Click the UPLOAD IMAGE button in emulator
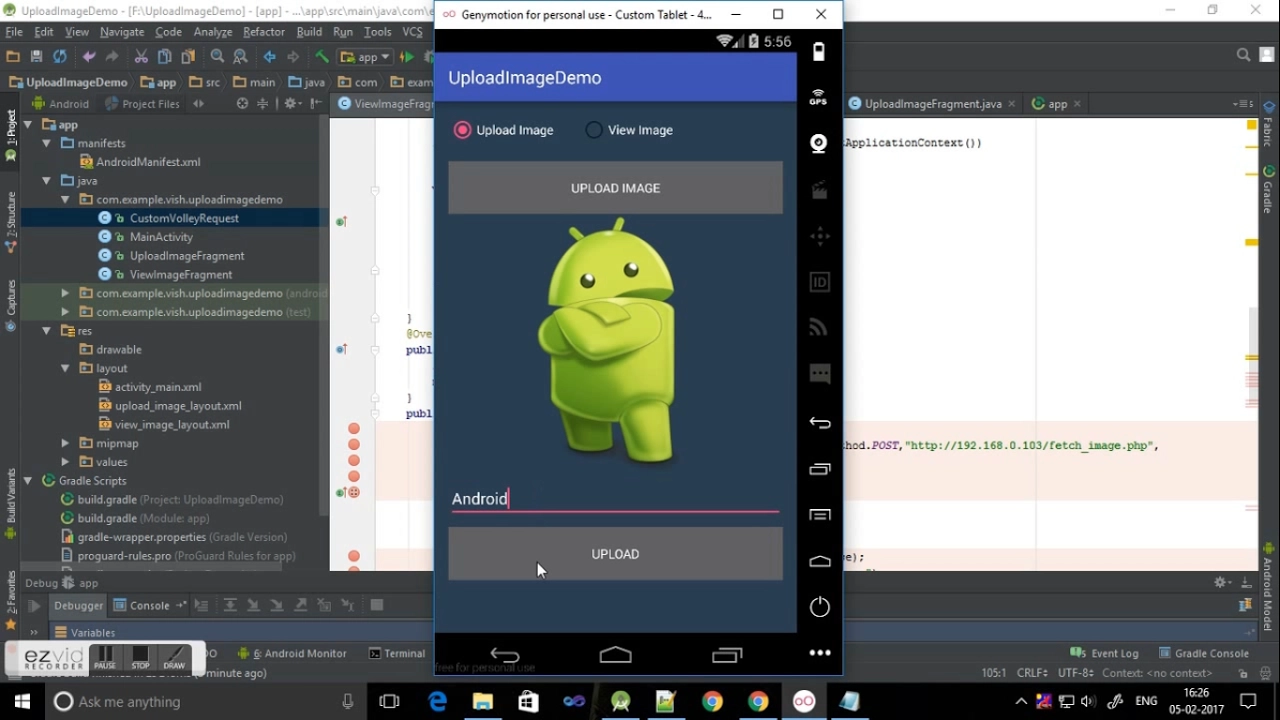Viewport: 1280px width, 720px height. tap(615, 188)
